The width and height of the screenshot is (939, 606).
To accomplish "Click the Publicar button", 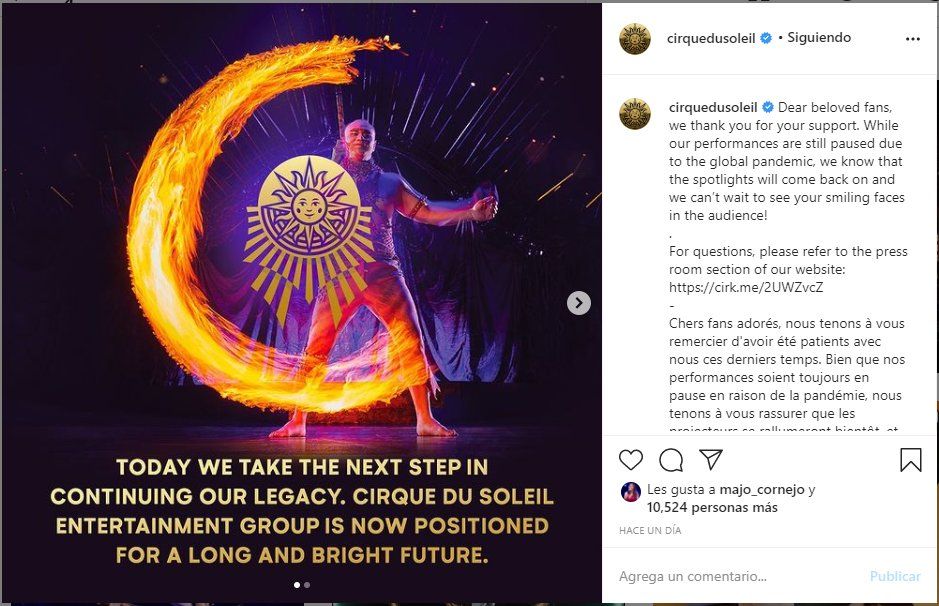I will point(895,576).
